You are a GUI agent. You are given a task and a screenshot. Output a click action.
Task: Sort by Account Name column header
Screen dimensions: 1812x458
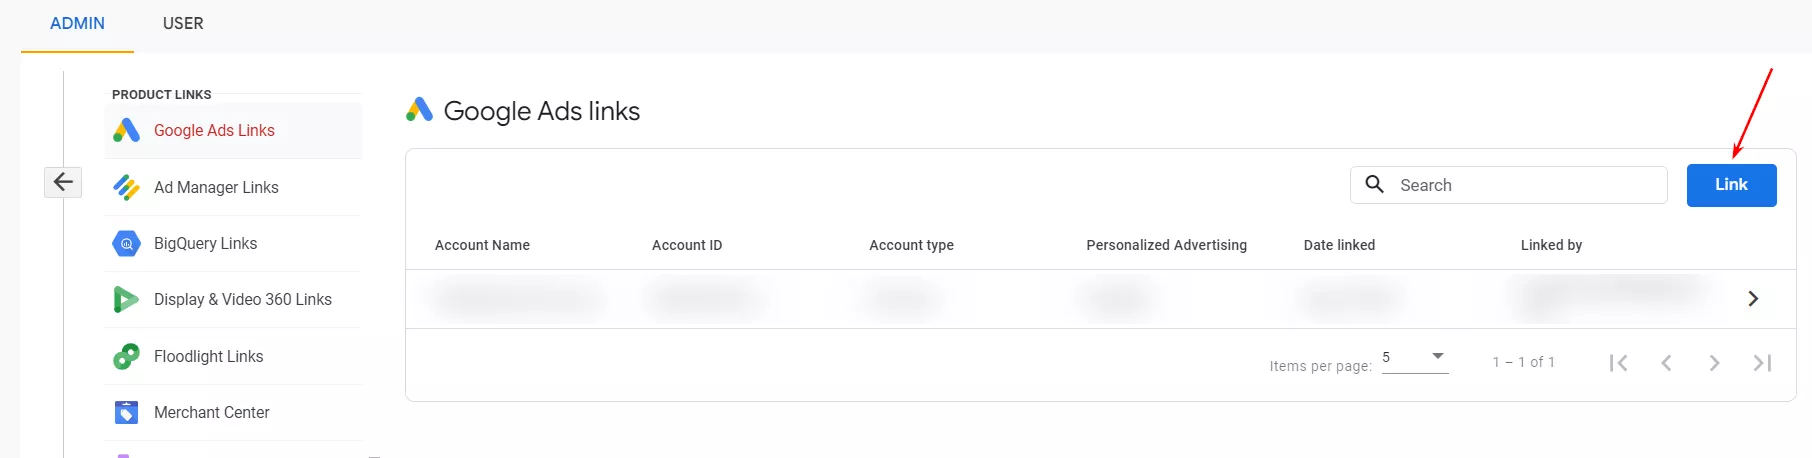point(482,245)
